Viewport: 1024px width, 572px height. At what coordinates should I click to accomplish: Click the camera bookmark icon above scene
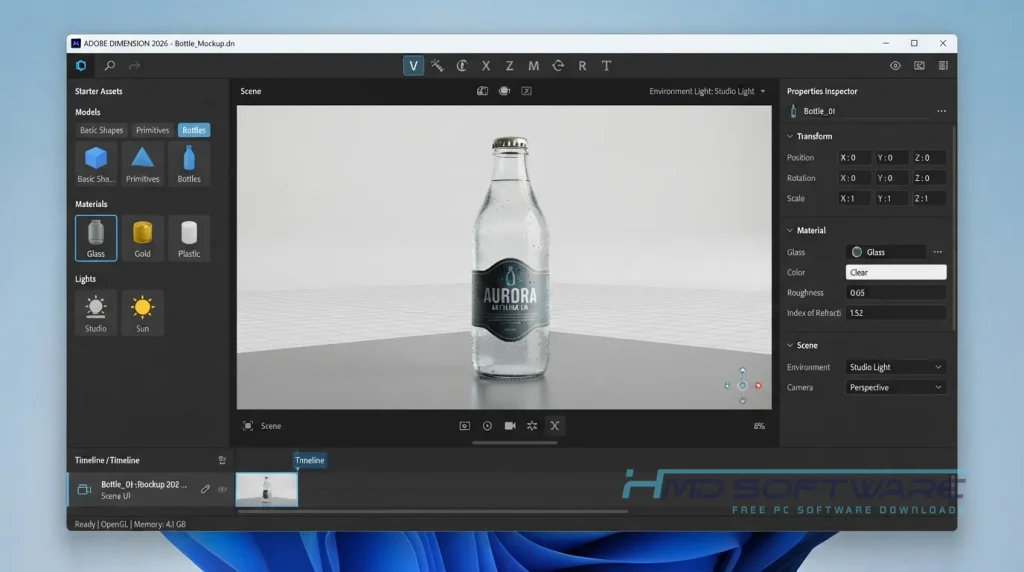pyautogui.click(x=482, y=91)
